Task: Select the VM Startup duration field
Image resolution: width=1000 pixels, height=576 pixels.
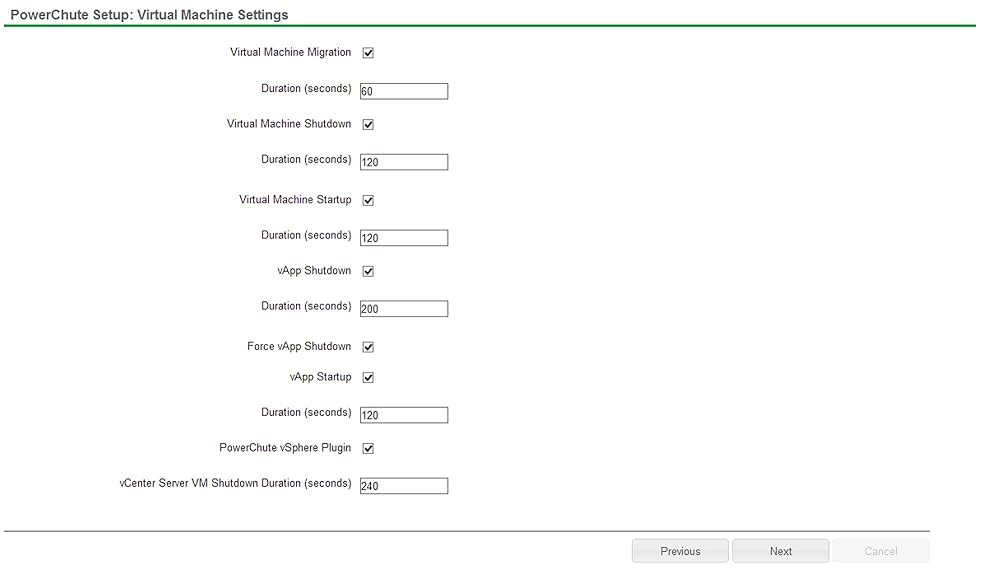Action: [x=404, y=238]
